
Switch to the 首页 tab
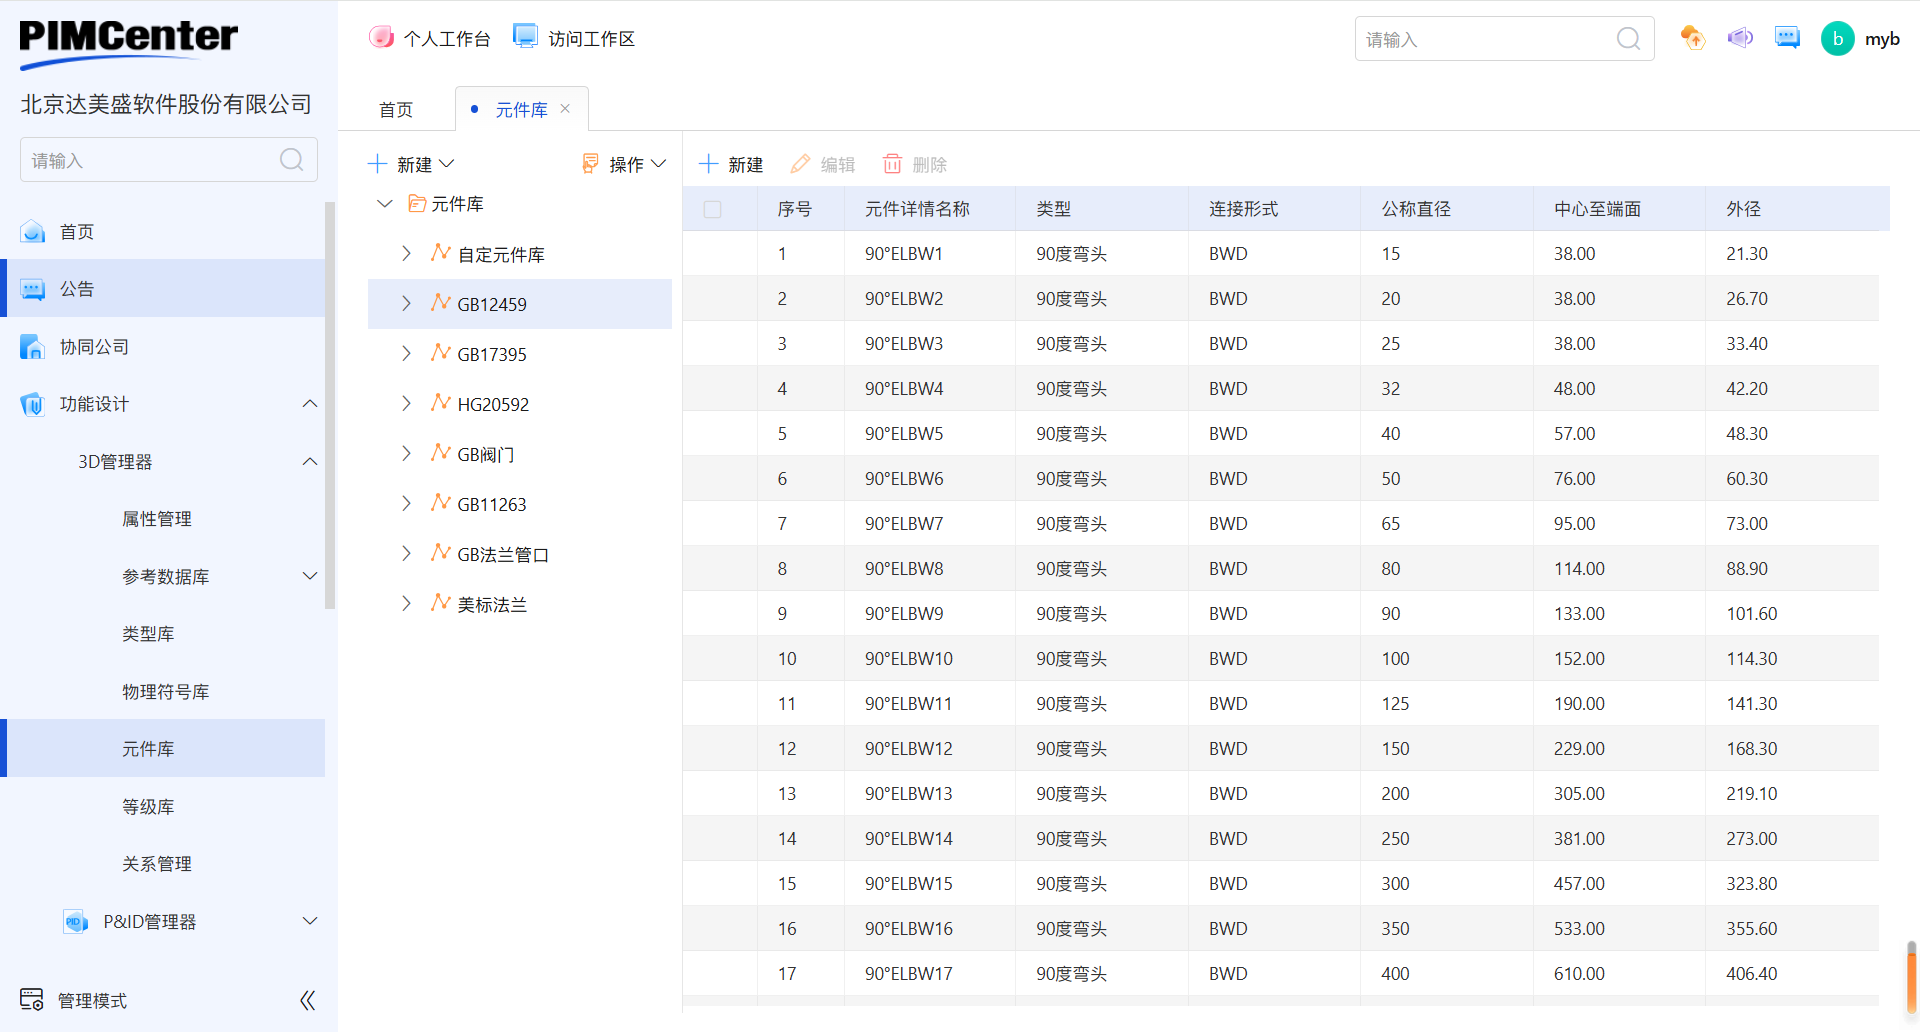click(396, 109)
